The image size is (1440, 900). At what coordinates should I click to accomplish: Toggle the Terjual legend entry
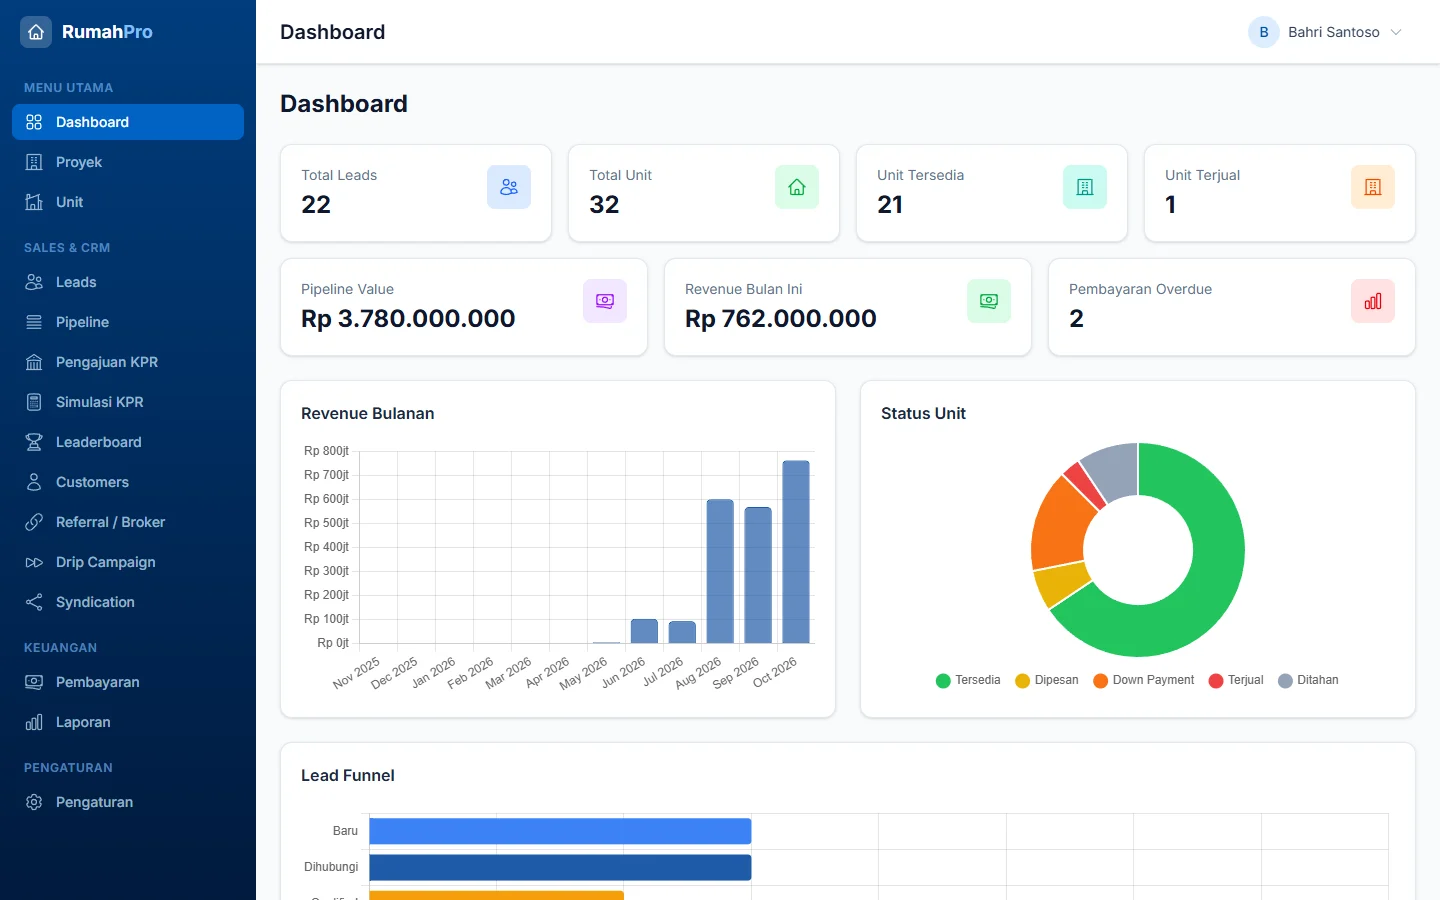[x=1236, y=680]
